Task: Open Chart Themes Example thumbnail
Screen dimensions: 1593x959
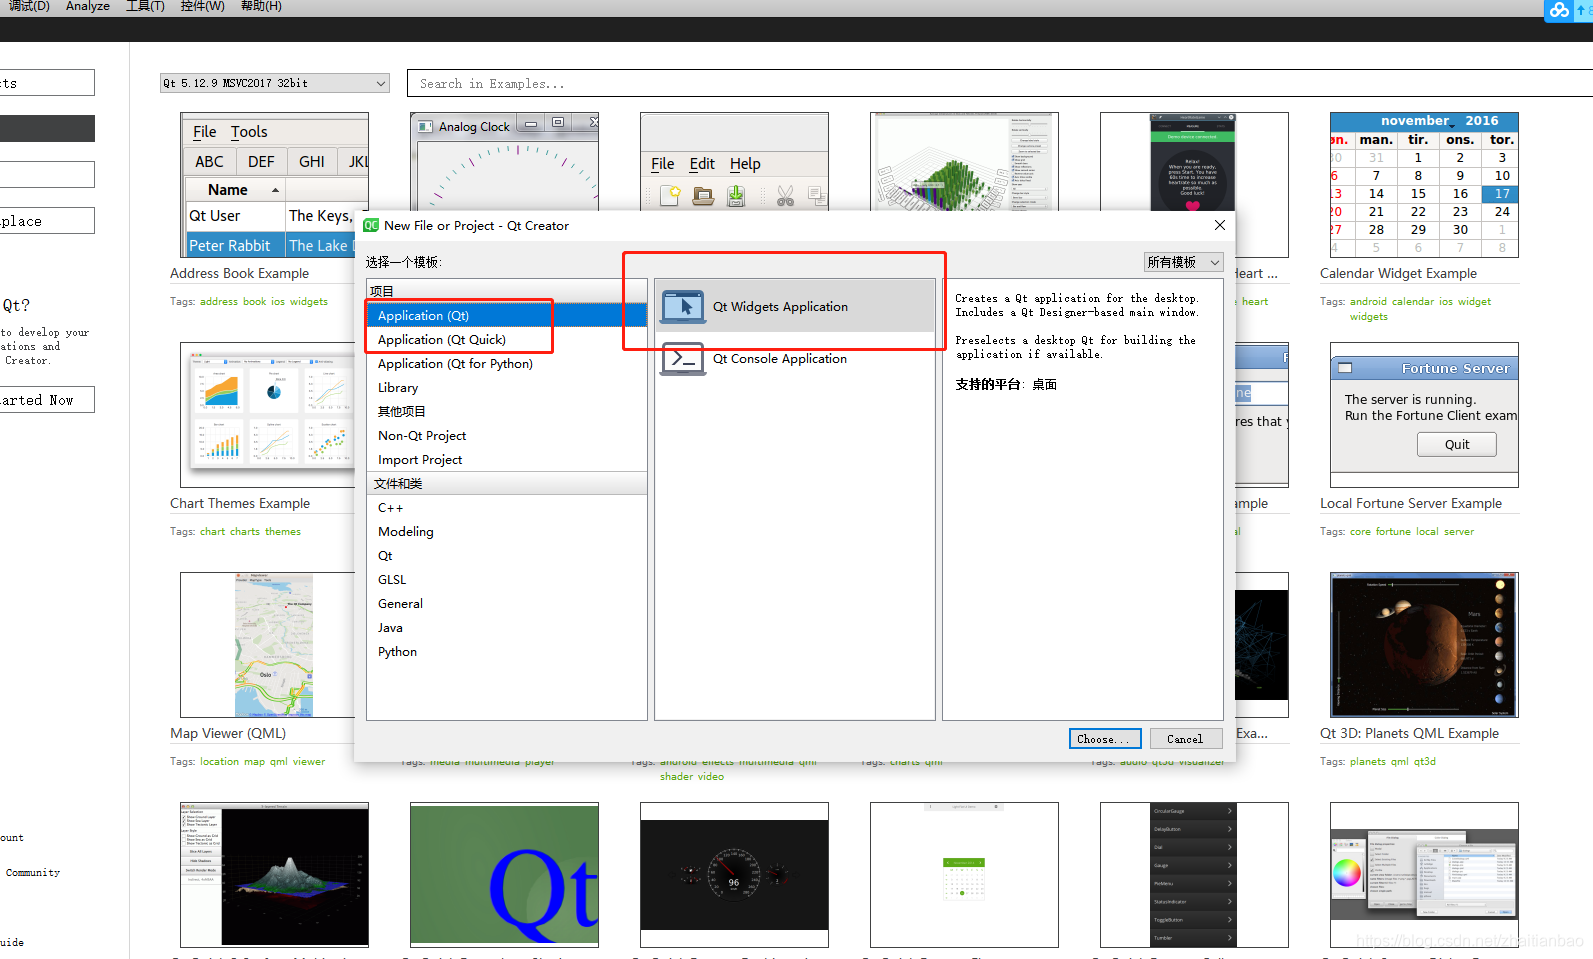Action: (267, 415)
